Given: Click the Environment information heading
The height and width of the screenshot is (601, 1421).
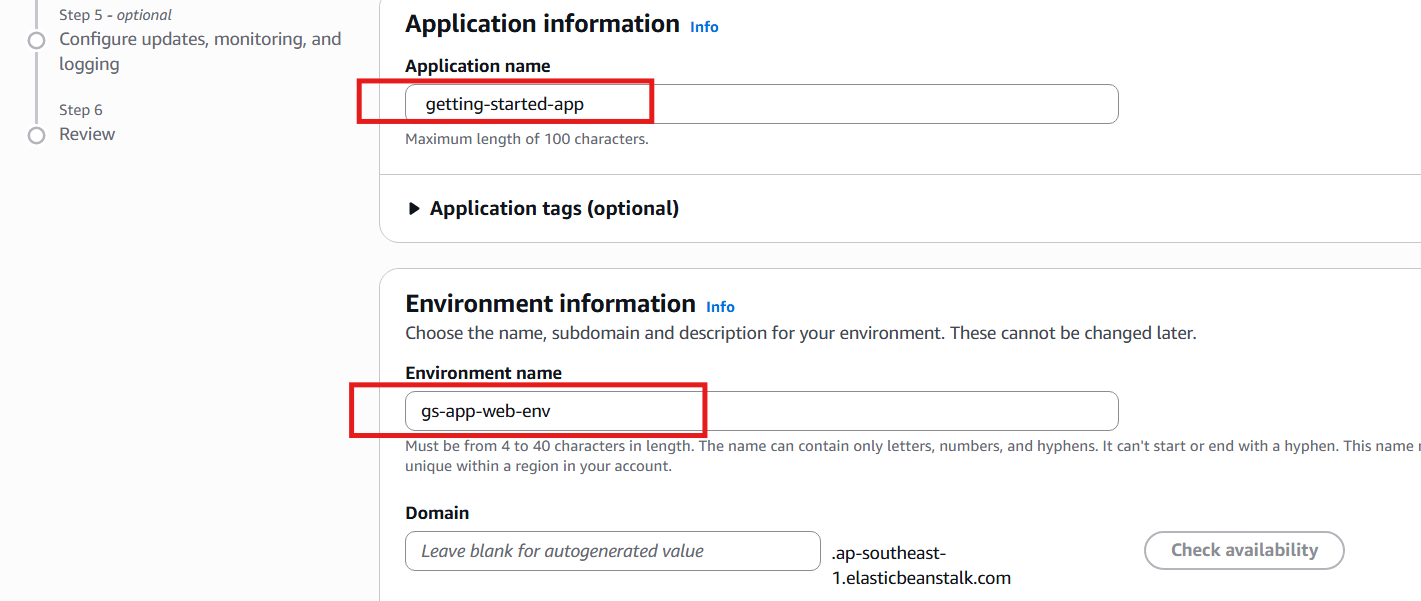Looking at the screenshot, I should pyautogui.click(x=550, y=304).
